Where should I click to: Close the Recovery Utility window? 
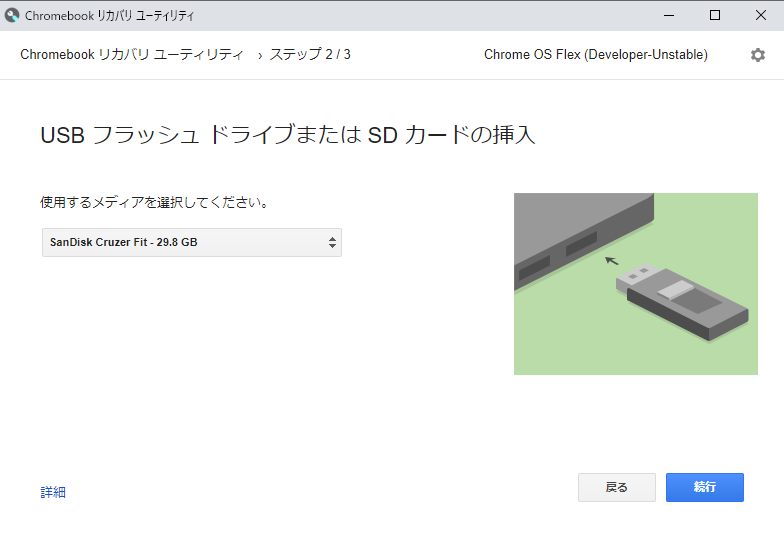tap(760, 16)
